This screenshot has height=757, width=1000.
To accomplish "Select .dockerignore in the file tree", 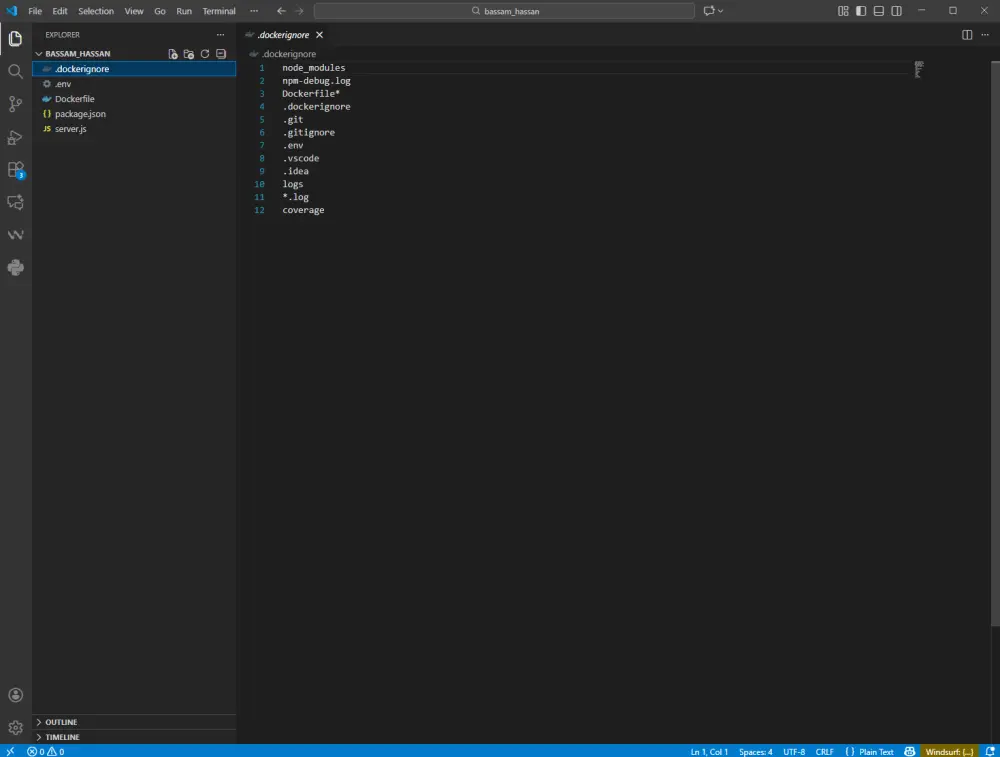I will click(134, 69).
